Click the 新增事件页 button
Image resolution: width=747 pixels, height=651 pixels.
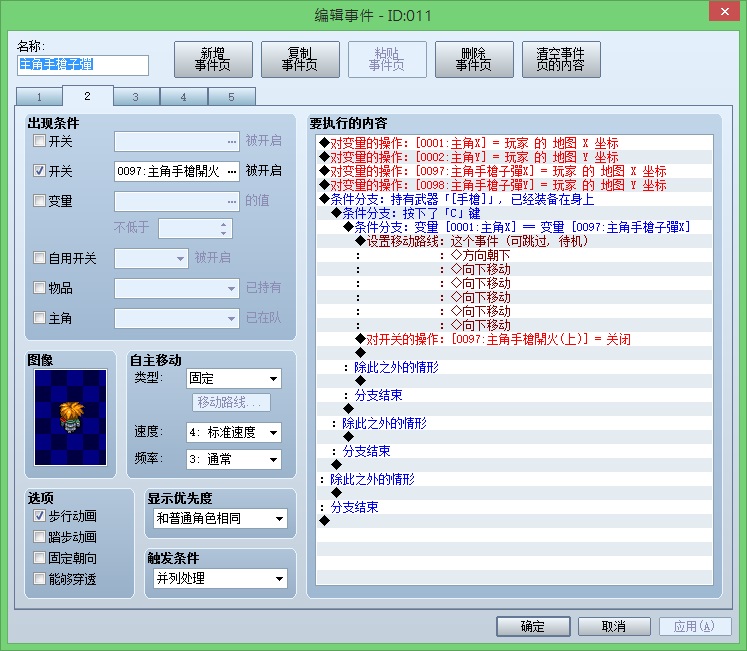pos(213,60)
